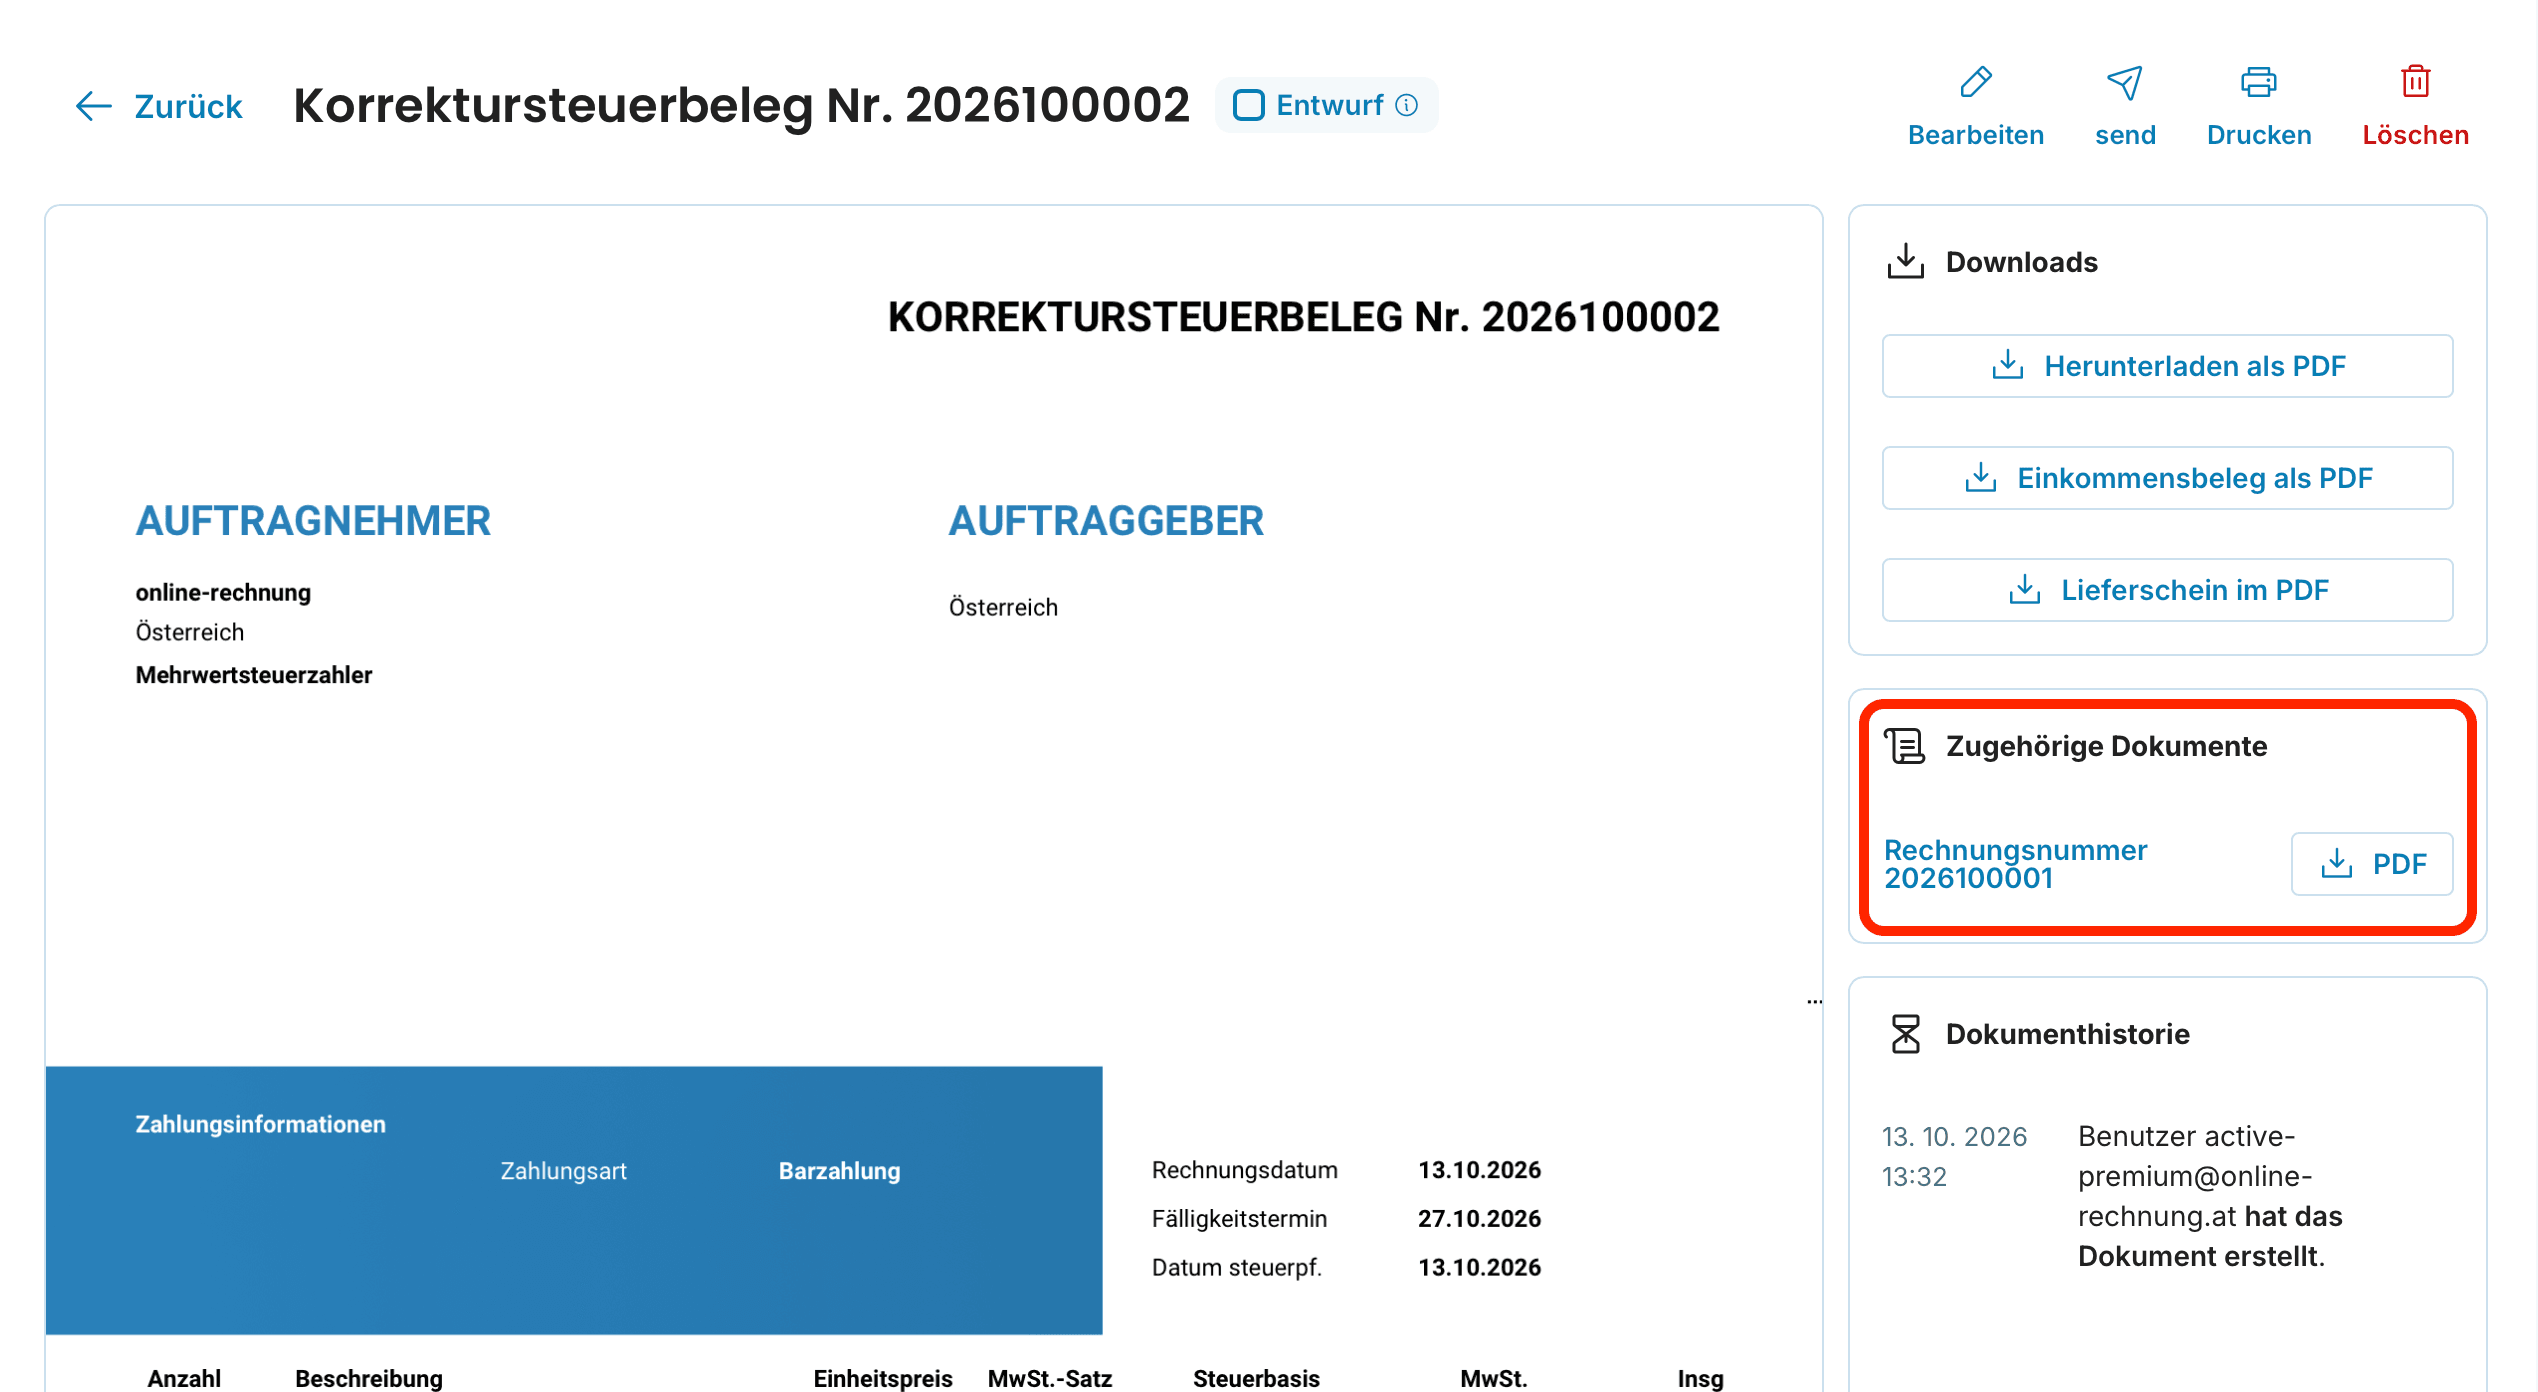
Task: Select the online-rechnung contractor name
Action: coord(223,592)
